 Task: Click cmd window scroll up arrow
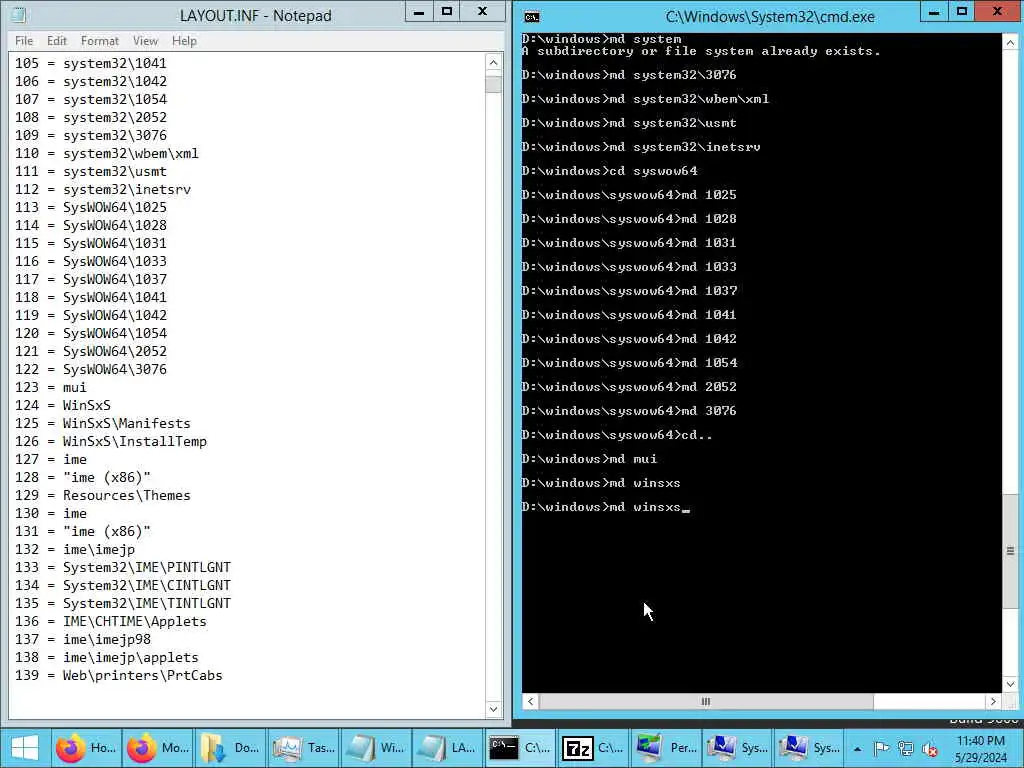click(1010, 42)
